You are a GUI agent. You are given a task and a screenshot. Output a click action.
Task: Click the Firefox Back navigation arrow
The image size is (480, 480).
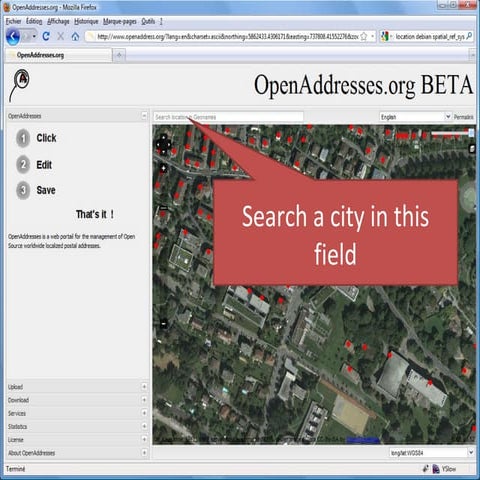[x=13, y=36]
